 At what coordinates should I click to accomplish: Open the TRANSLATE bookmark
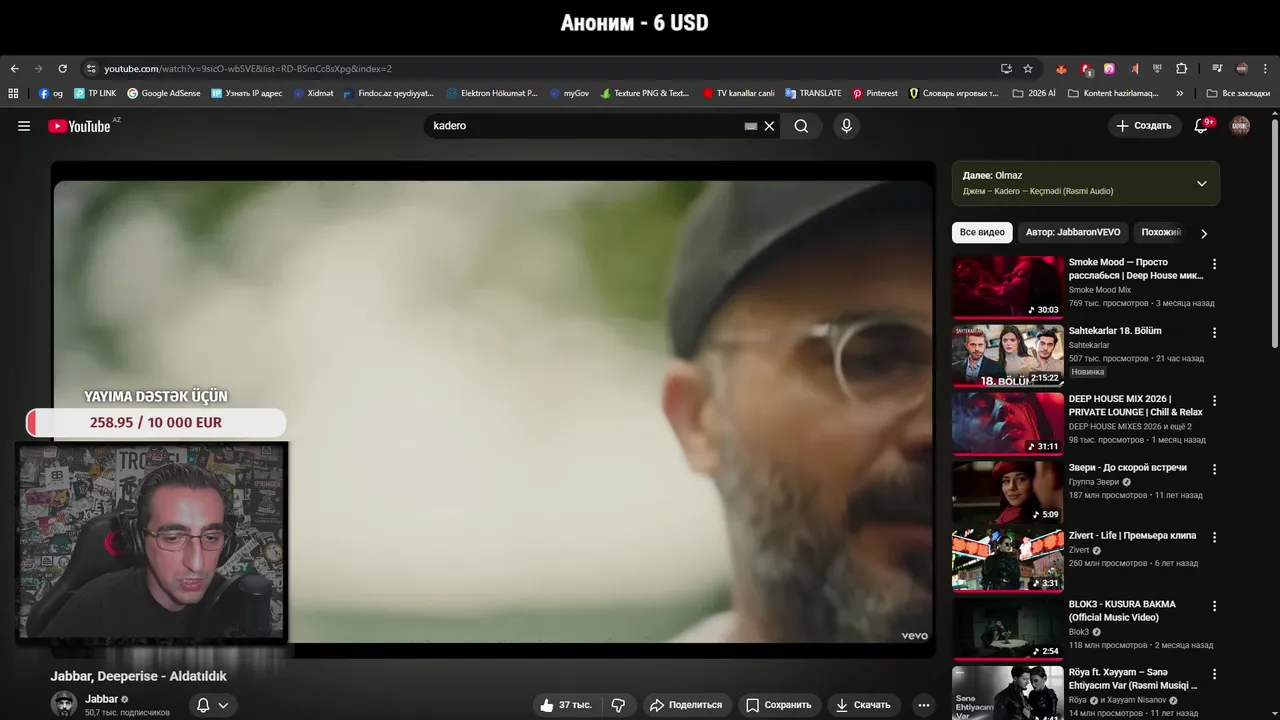pyautogui.click(x=813, y=93)
